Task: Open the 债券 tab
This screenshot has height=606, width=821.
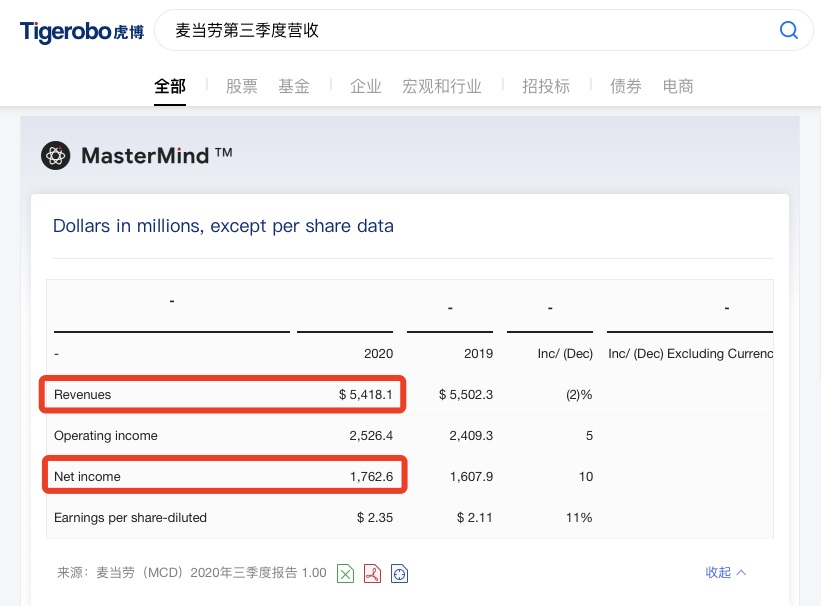Action: [626, 86]
